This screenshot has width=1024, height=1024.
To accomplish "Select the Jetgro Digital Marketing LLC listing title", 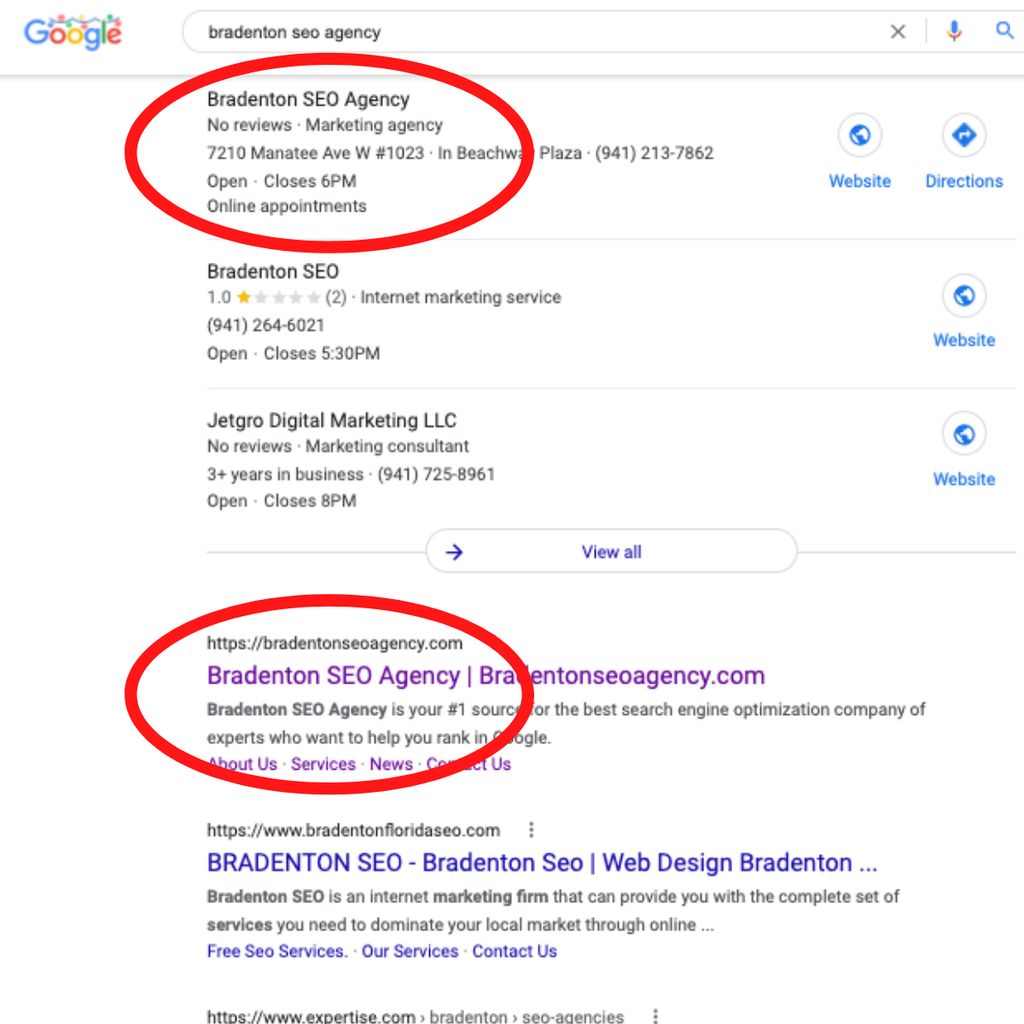I will (331, 420).
